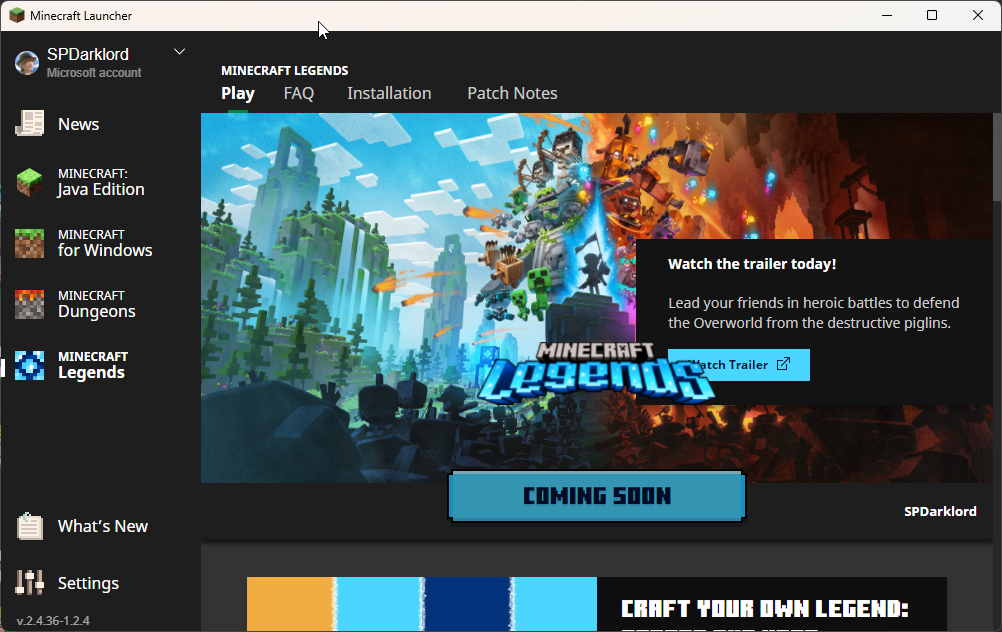This screenshot has height=632, width=1002.
Task: Click the Microsoft account label
Action: [94, 73]
